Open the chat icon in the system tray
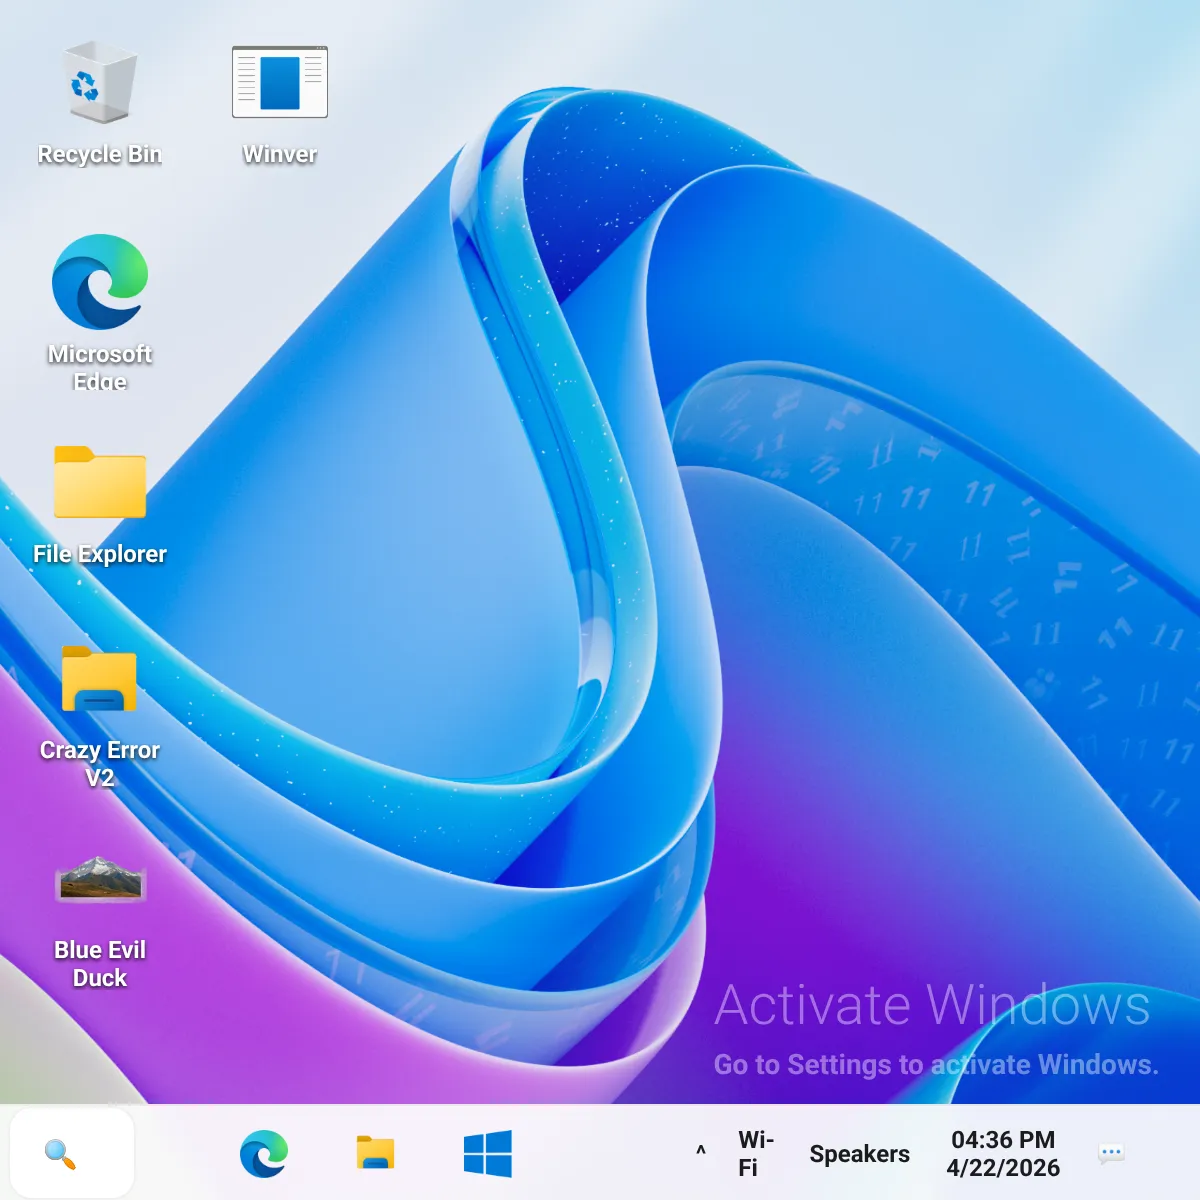This screenshot has height=1200, width=1200. tap(1113, 1152)
